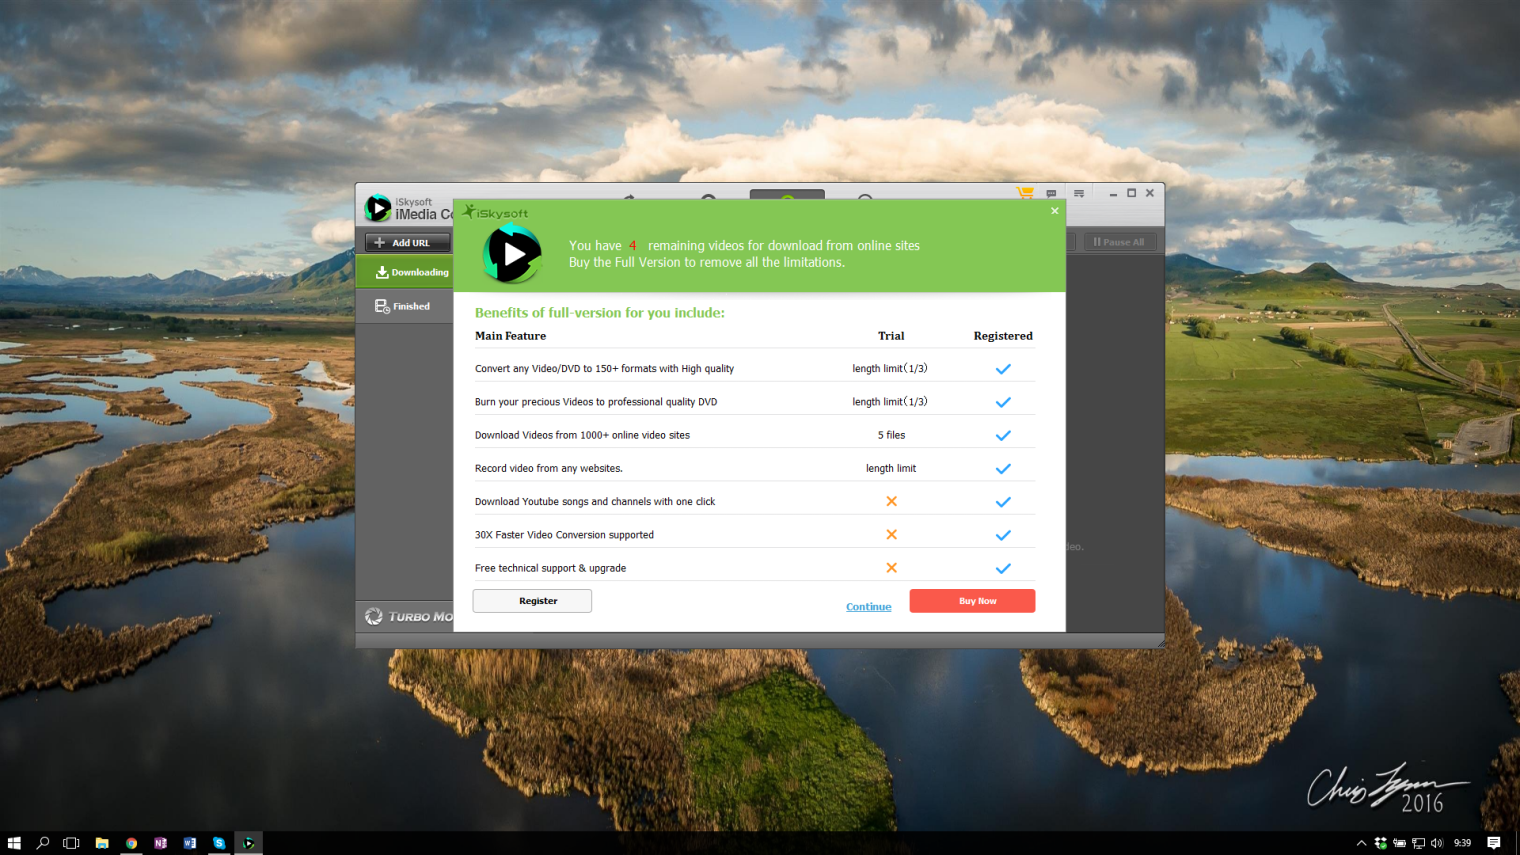Click 'length limit(1/3)' in the Burn row
Screen dimensions: 1520x855
[890, 402]
